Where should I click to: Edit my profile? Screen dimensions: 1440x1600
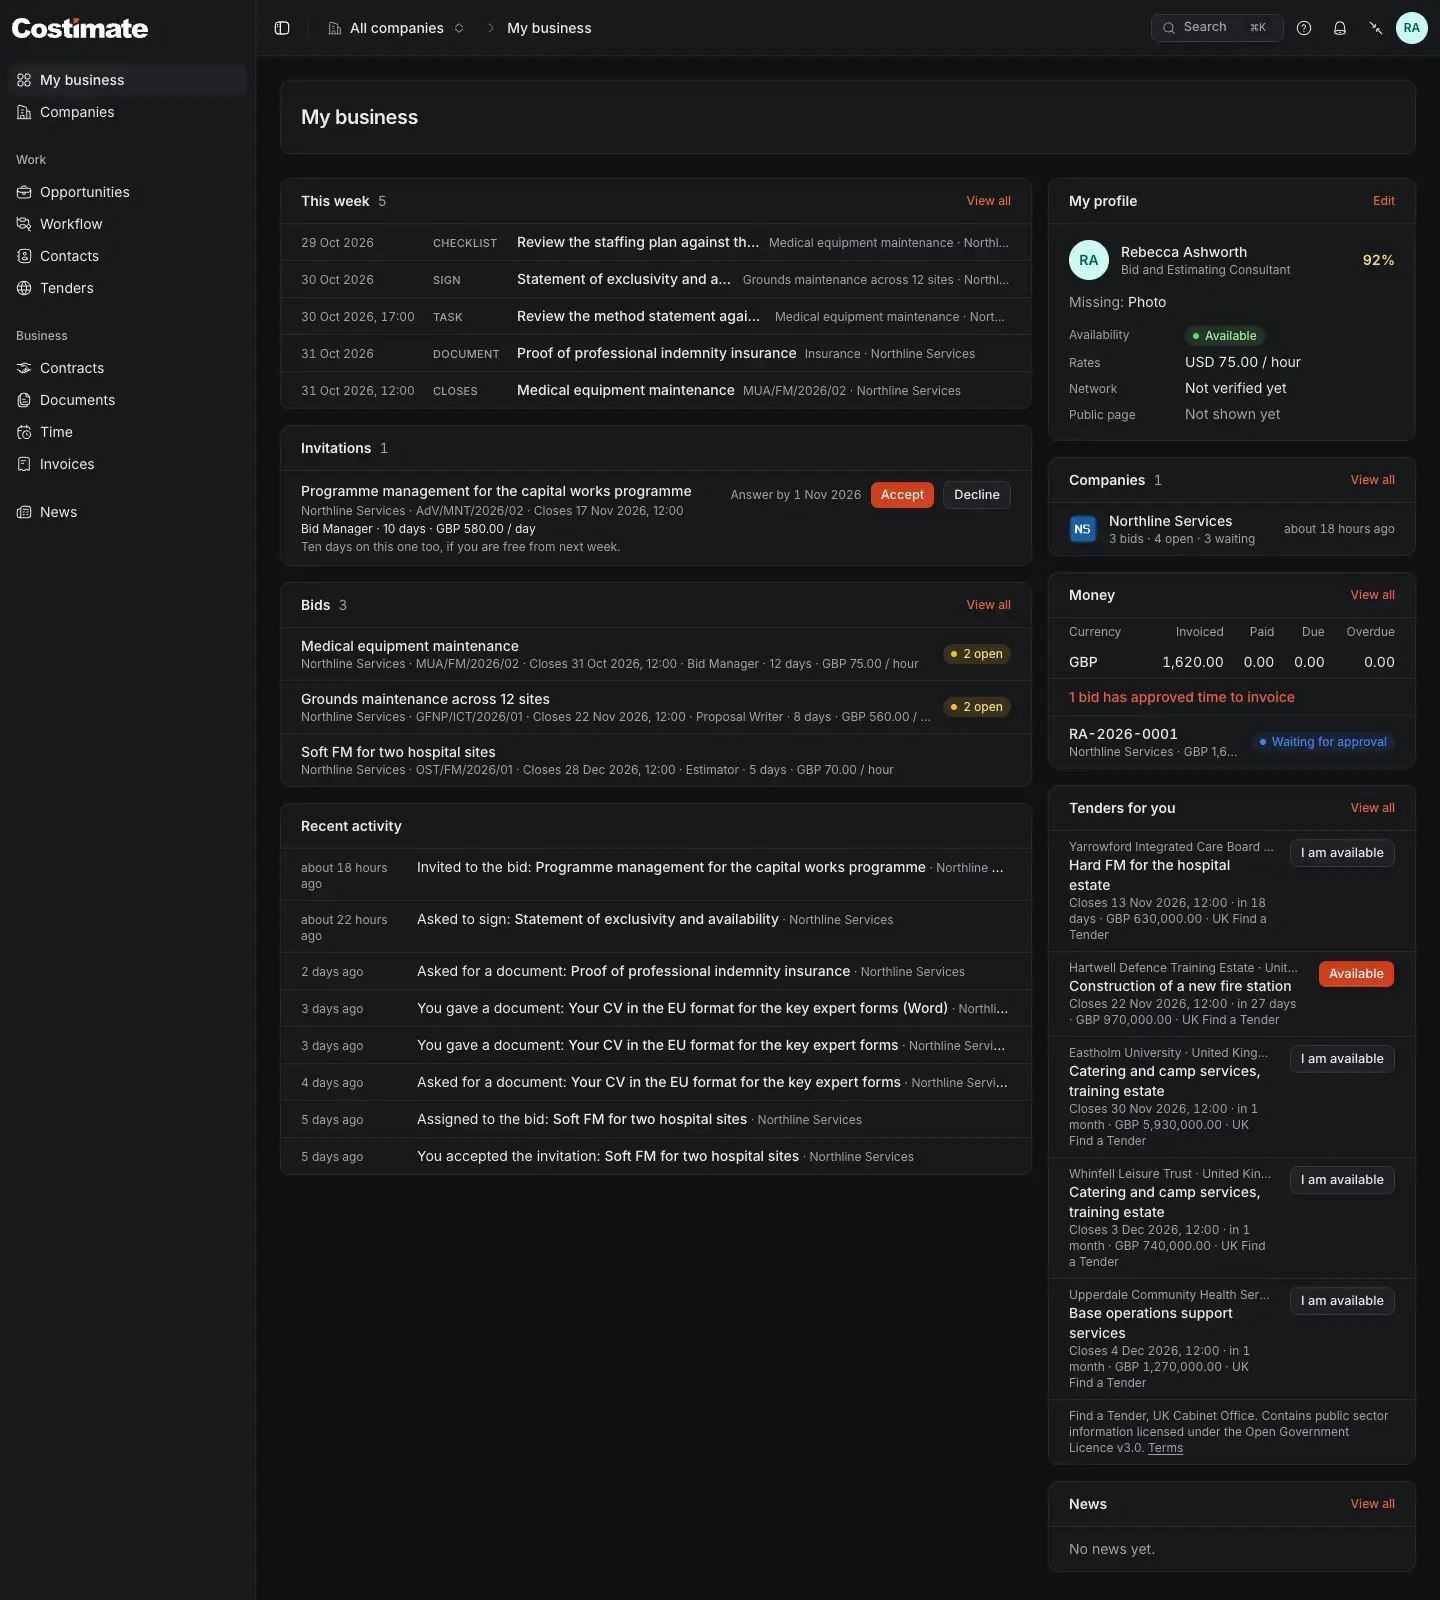[1384, 201]
